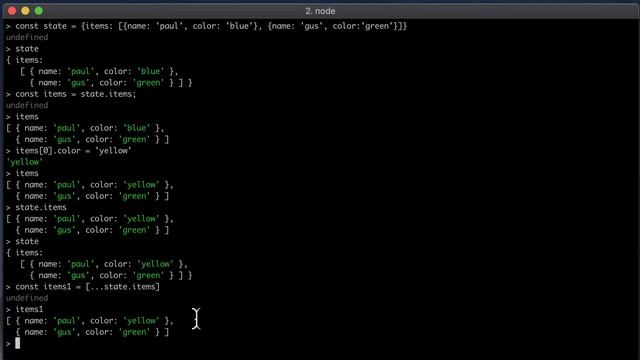Image resolution: width=640 pixels, height=360 pixels.
Task: Click the 'const items1 = [...state.items]' line
Action: tap(83, 287)
